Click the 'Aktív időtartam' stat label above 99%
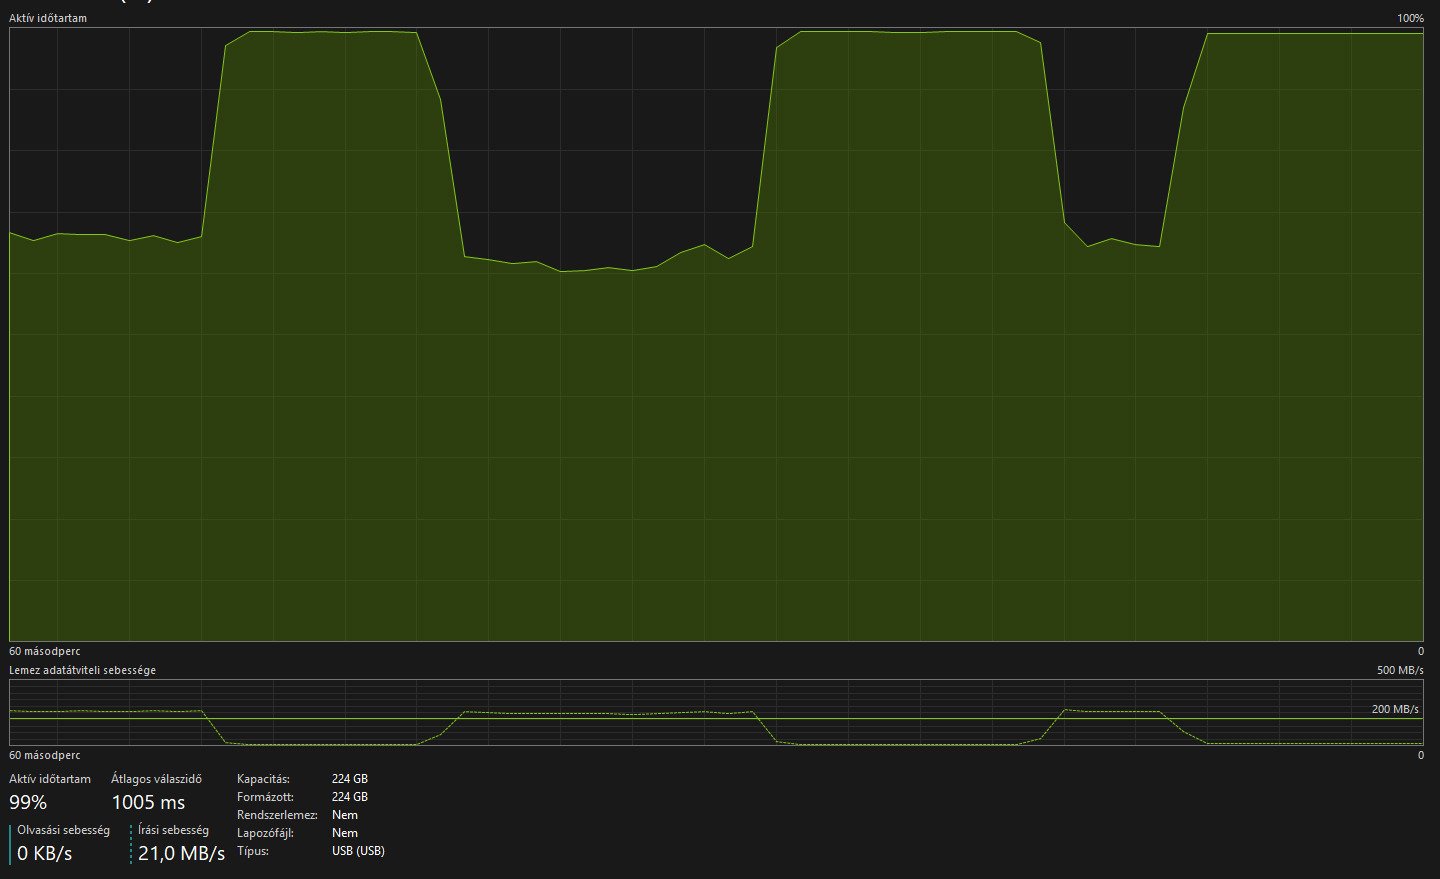 click(x=50, y=779)
